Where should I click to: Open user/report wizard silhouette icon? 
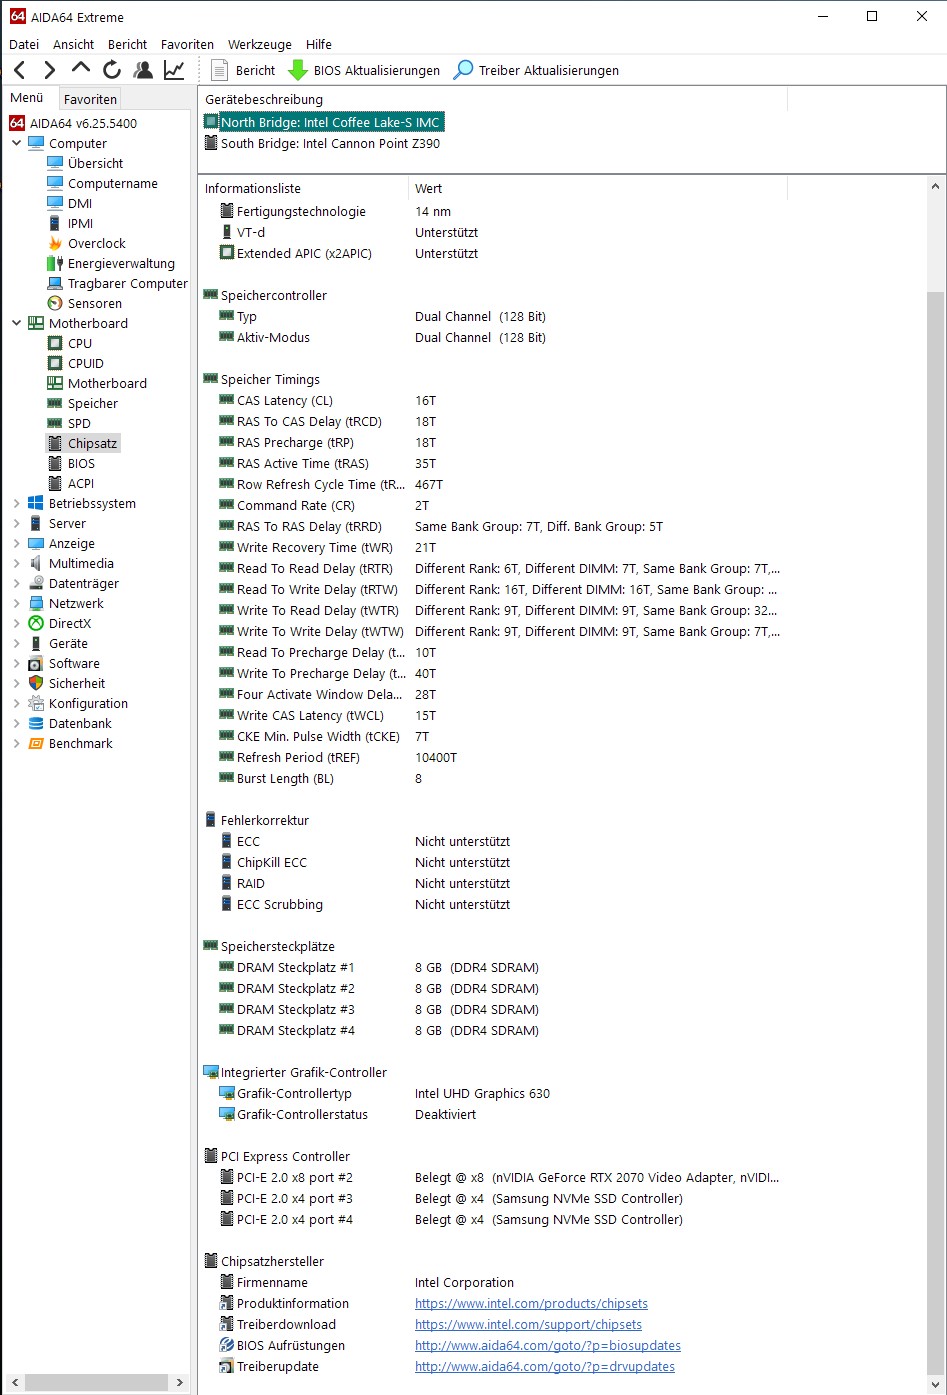click(143, 70)
